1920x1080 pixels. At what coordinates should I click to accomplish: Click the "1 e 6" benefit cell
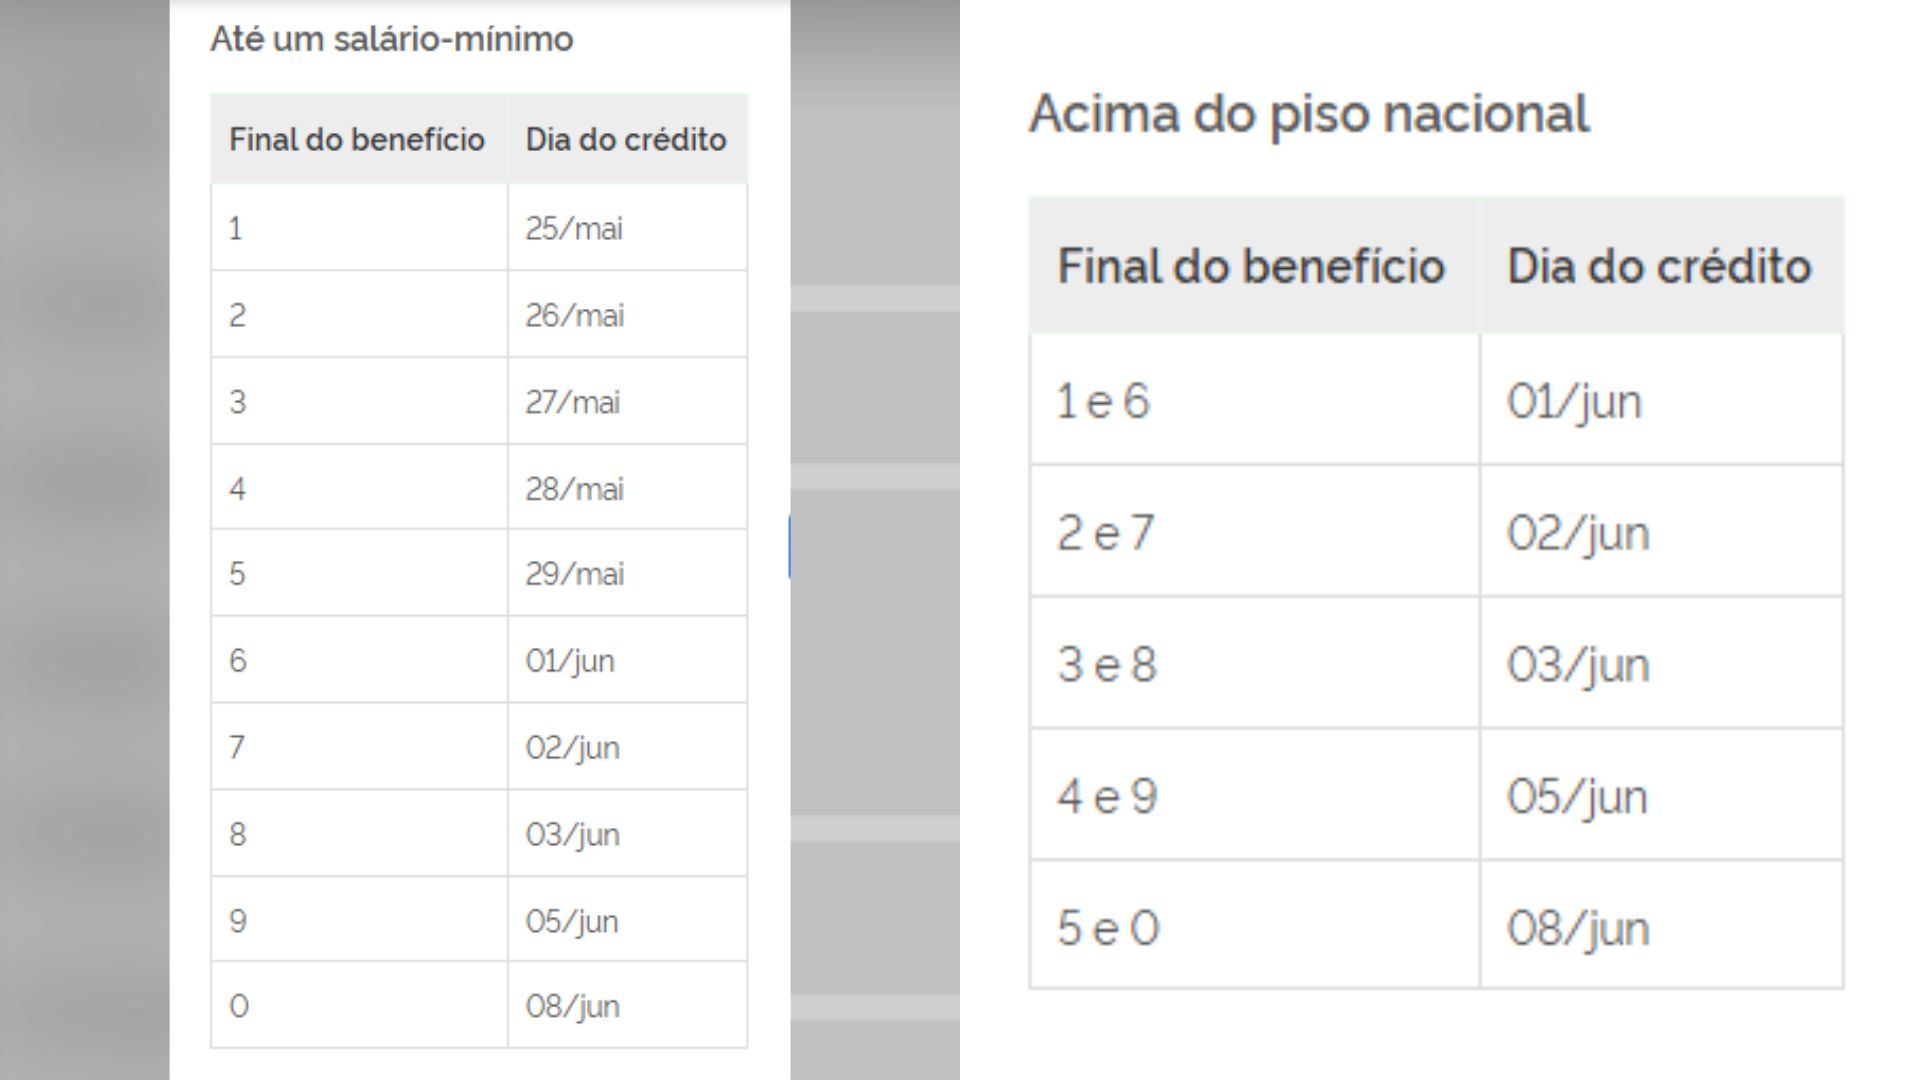pyautogui.click(x=1104, y=401)
